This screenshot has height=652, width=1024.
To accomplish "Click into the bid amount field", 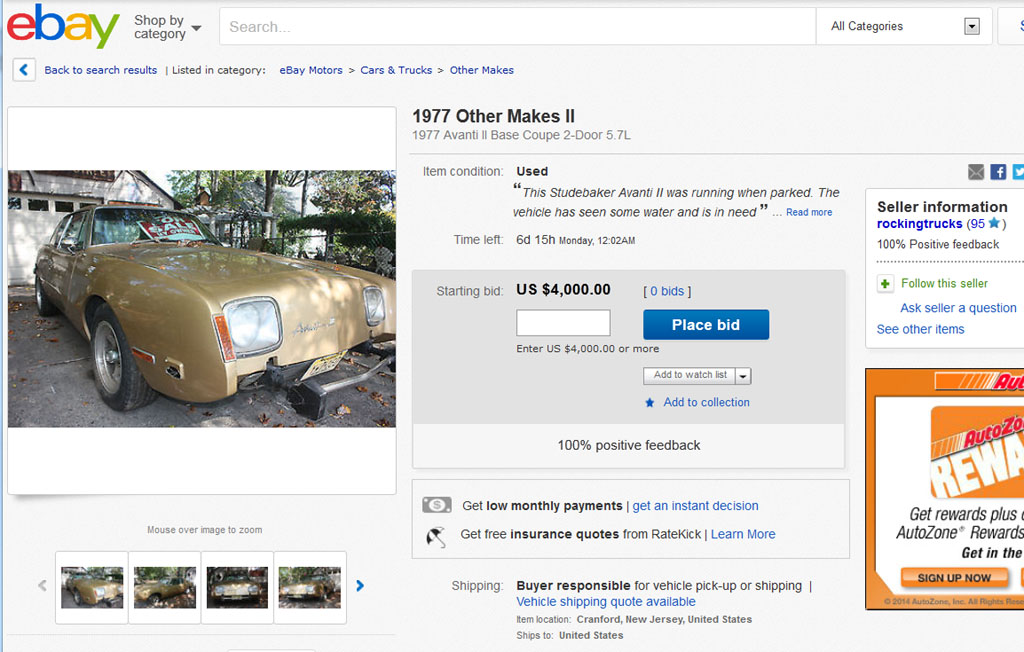I will pyautogui.click(x=563, y=323).
